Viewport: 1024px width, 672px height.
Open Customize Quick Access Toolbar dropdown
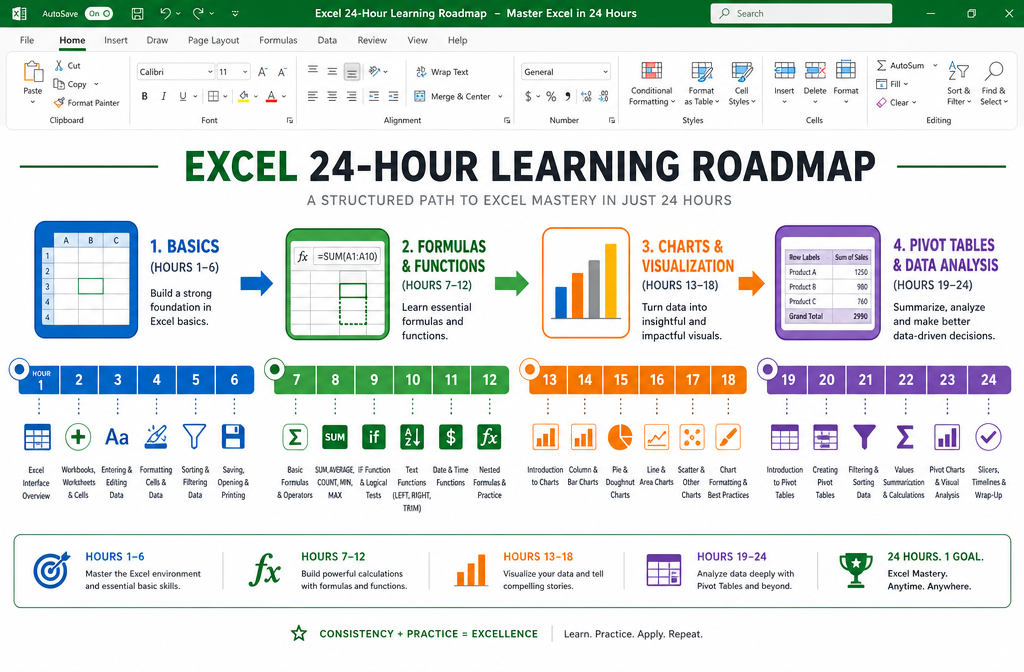(235, 13)
